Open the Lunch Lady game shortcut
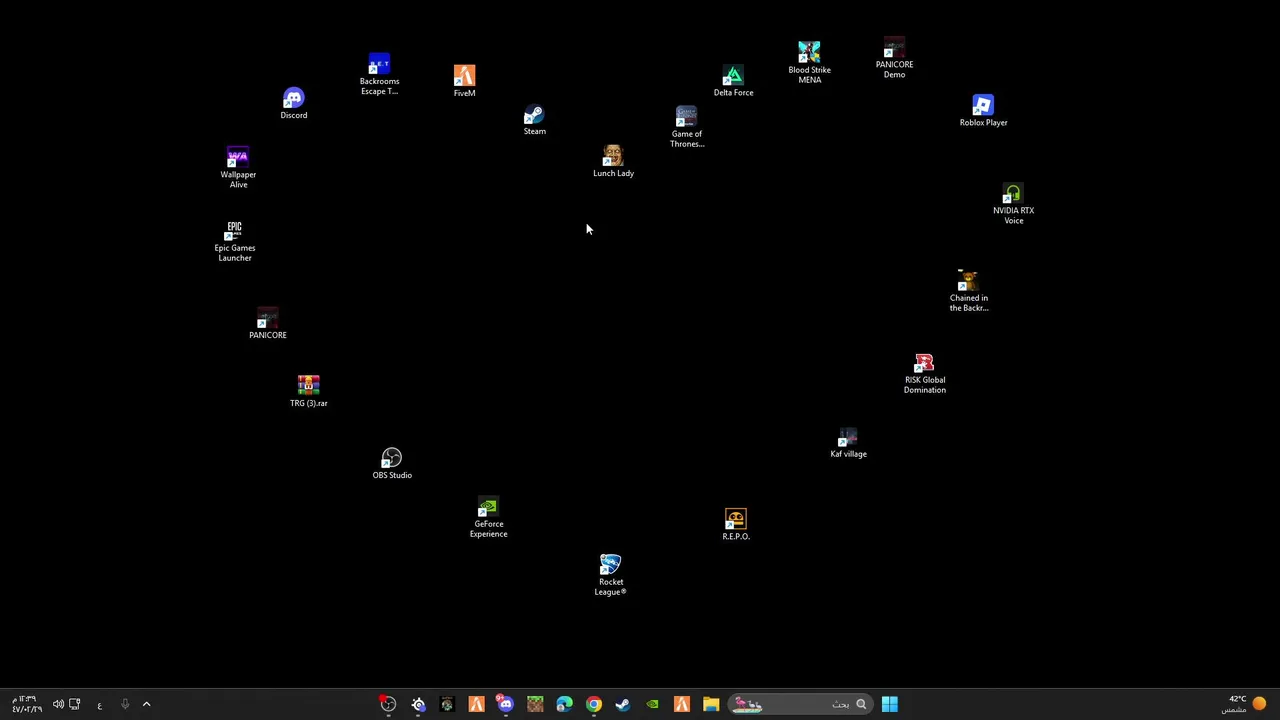Screen dimensions: 1280x720 (613, 161)
